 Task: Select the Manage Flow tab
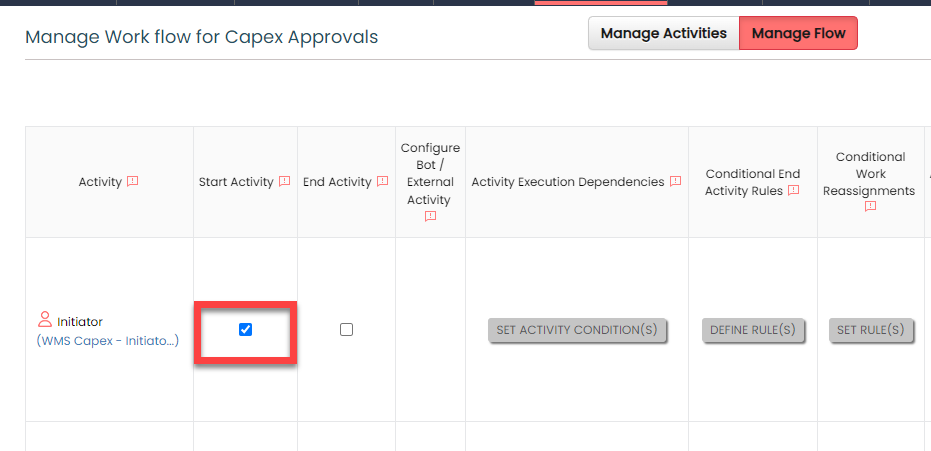[x=798, y=33]
